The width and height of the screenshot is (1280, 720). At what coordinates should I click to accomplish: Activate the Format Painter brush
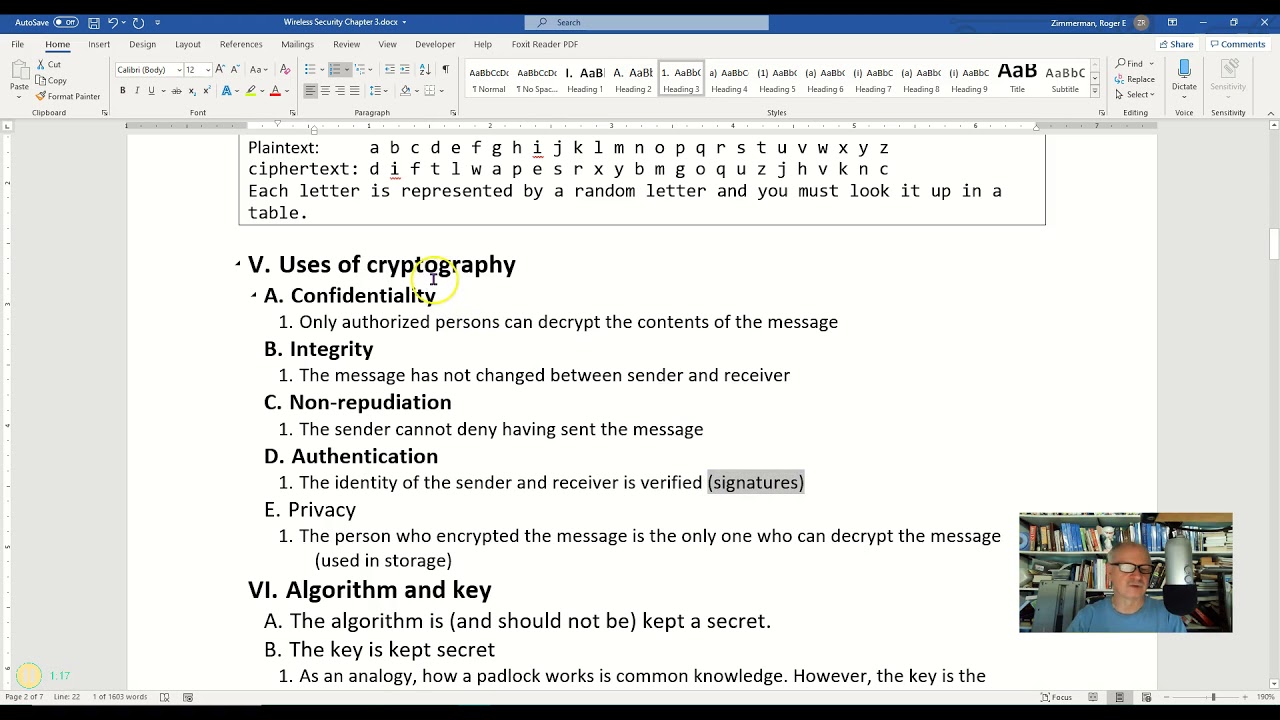(40, 97)
